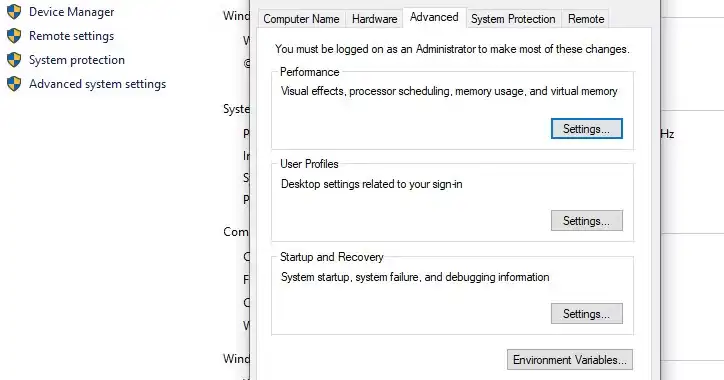Click the Administrator notice text

tap(452, 49)
